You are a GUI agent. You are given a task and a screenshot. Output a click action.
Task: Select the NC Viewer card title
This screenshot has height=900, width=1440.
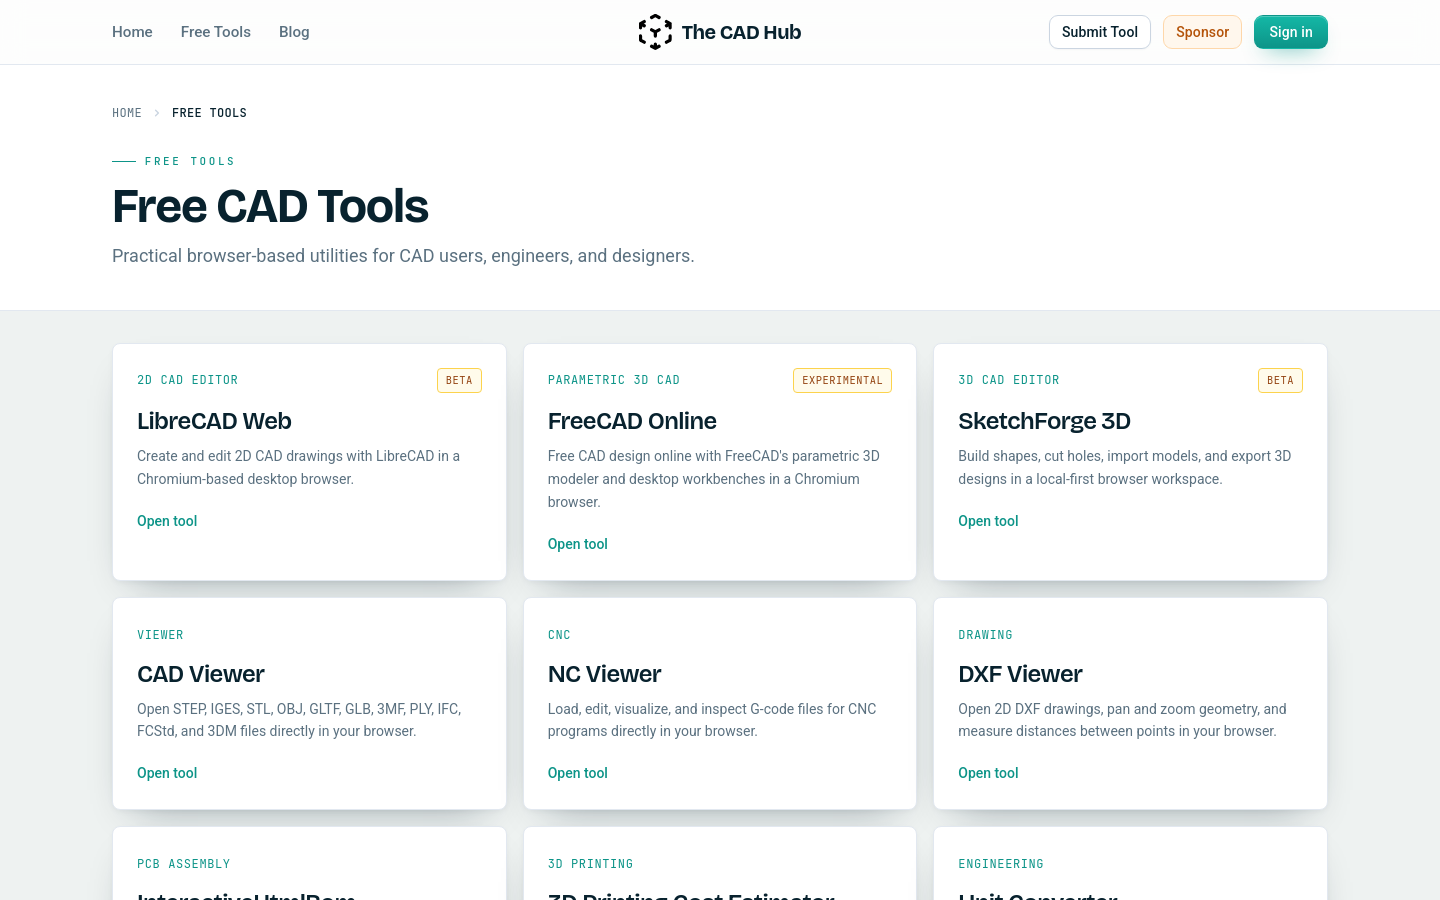[604, 674]
